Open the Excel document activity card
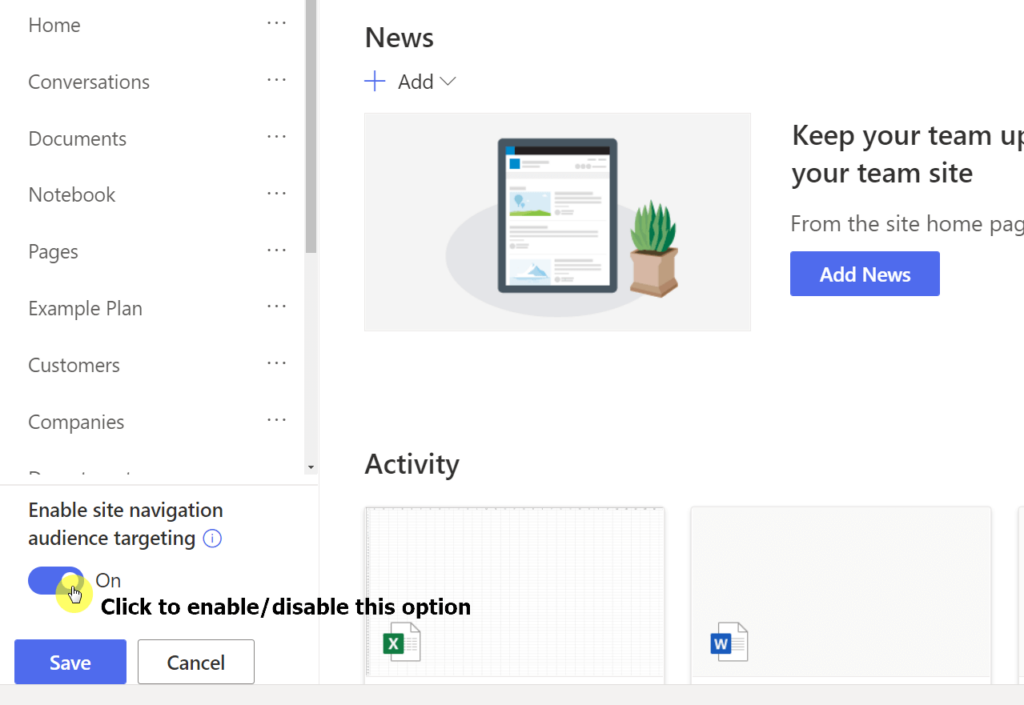This screenshot has width=1024, height=705. (515, 595)
